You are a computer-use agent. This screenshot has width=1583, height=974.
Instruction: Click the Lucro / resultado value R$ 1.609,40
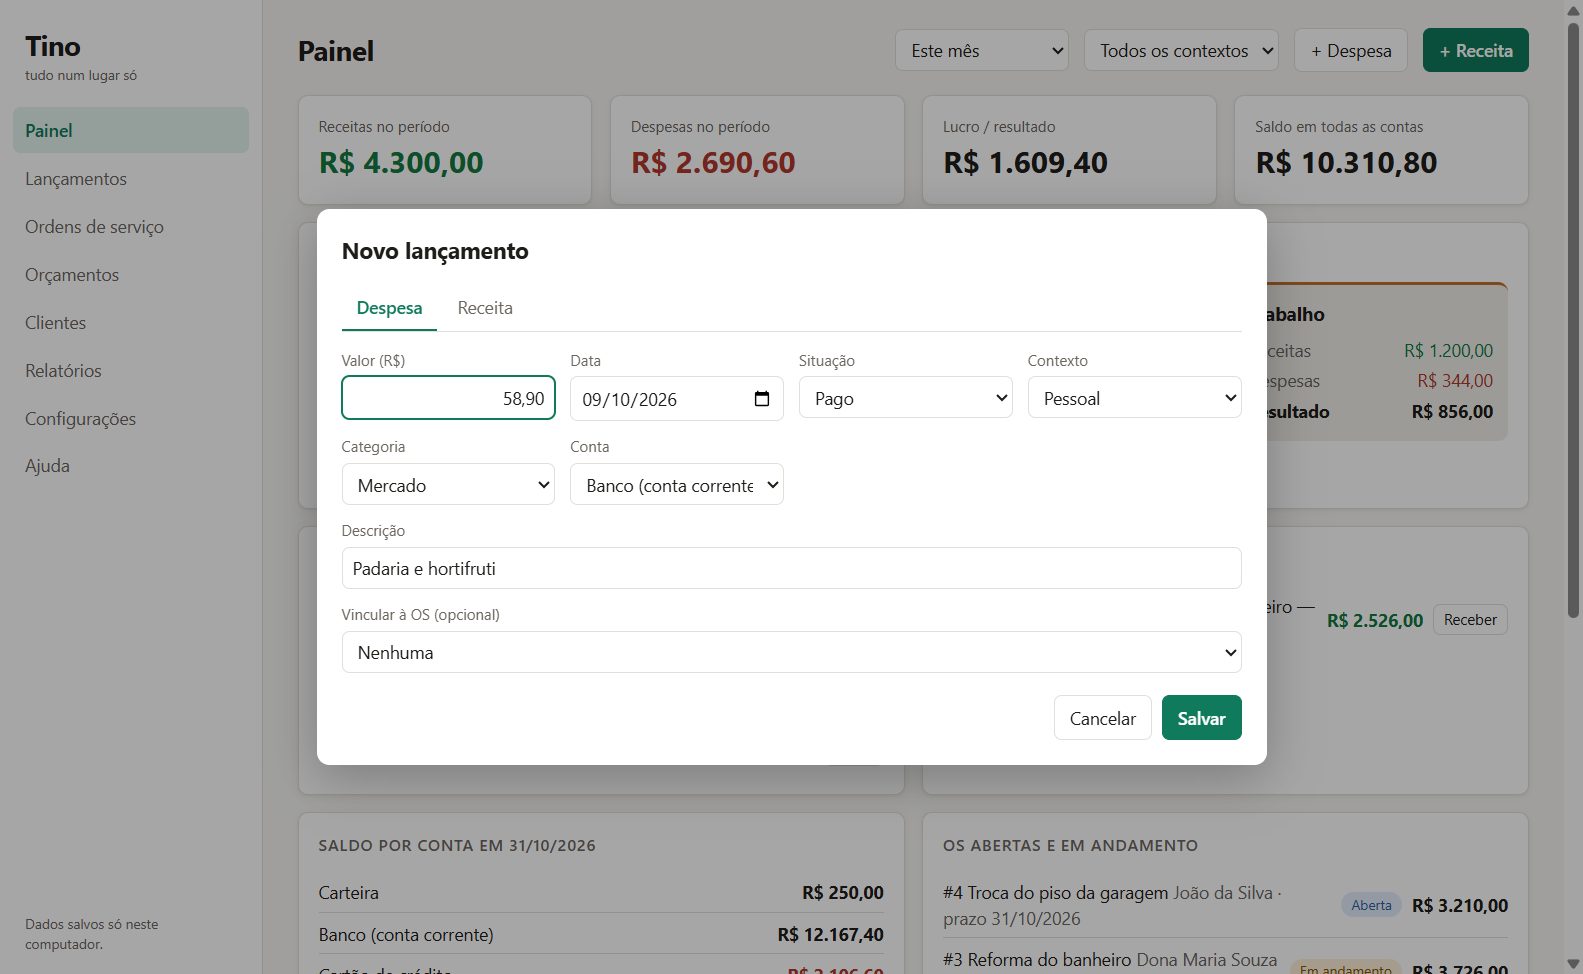(x=1025, y=162)
